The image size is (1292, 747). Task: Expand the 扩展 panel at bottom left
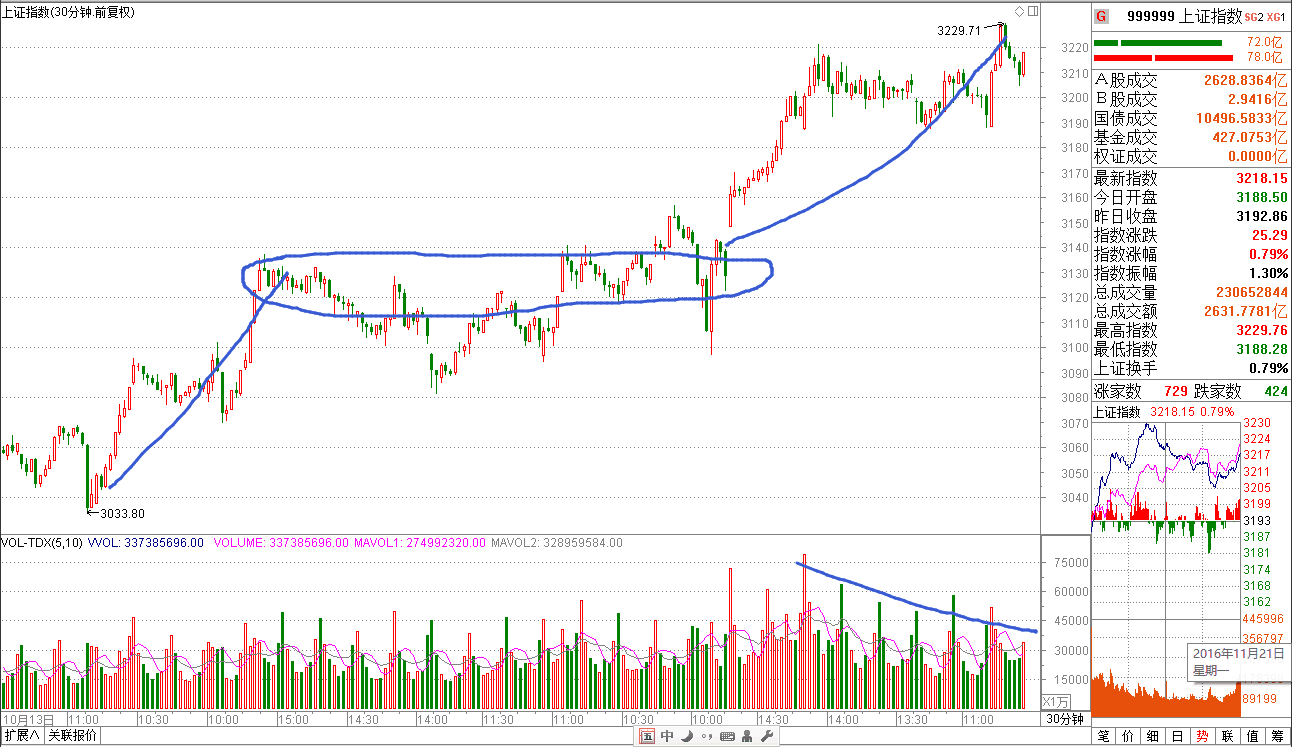point(21,736)
